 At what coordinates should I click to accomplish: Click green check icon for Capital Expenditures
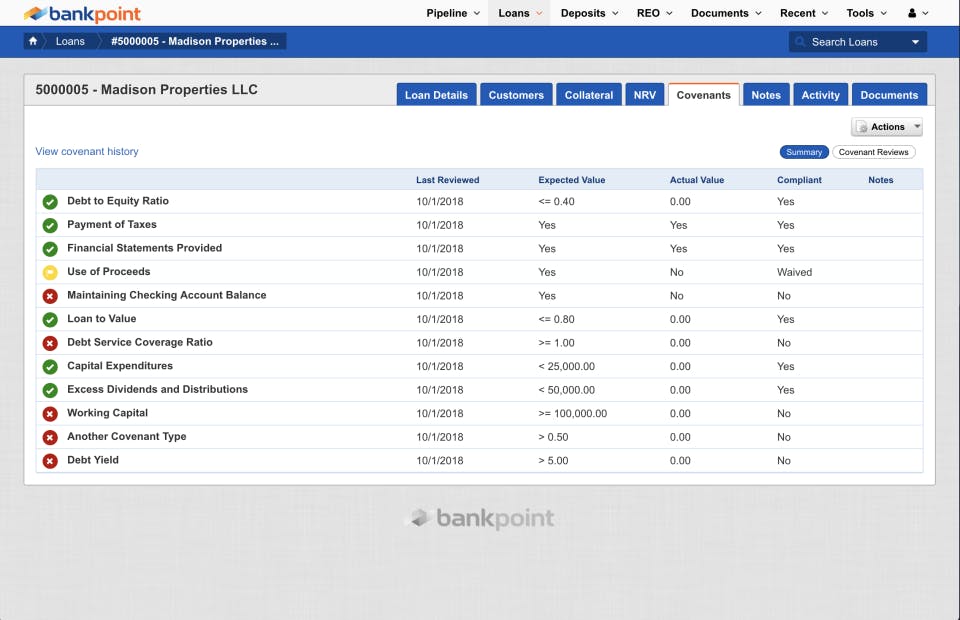50,367
